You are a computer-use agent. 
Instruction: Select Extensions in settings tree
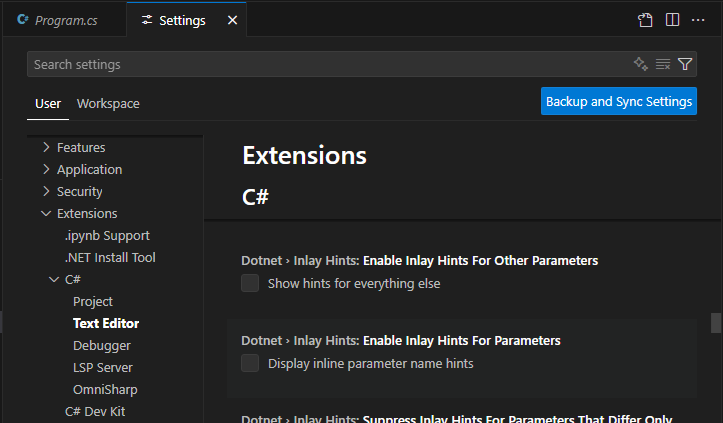(x=87, y=214)
